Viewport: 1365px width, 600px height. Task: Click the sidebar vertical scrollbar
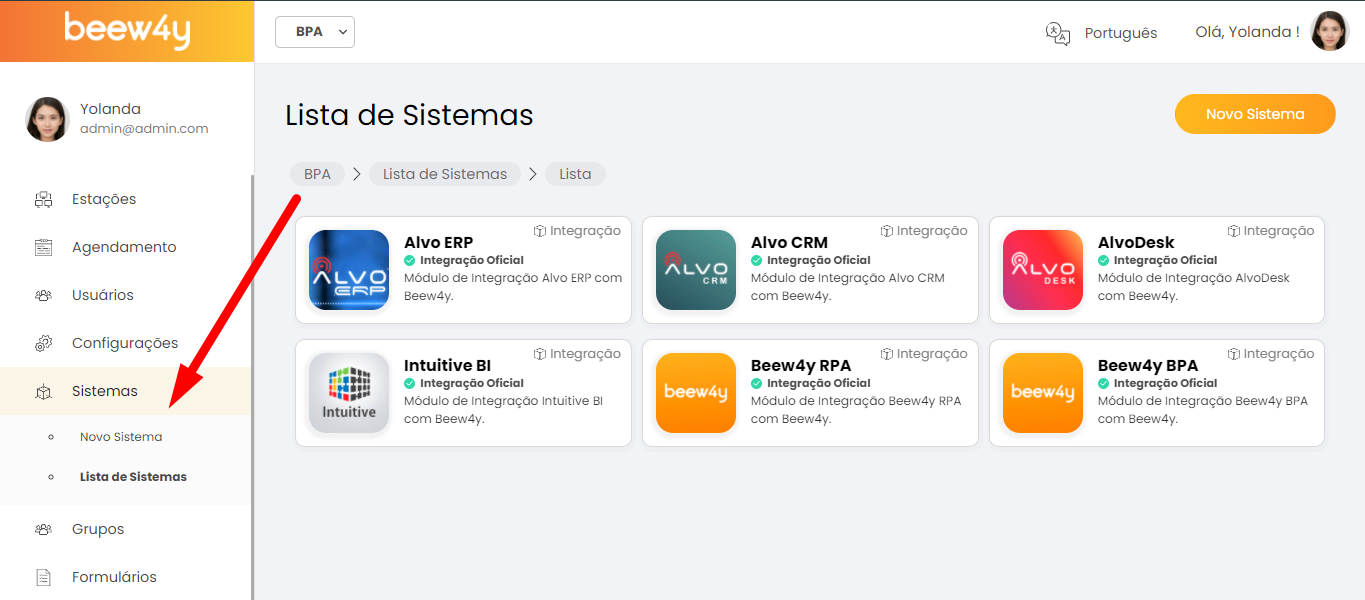[x=252, y=388]
